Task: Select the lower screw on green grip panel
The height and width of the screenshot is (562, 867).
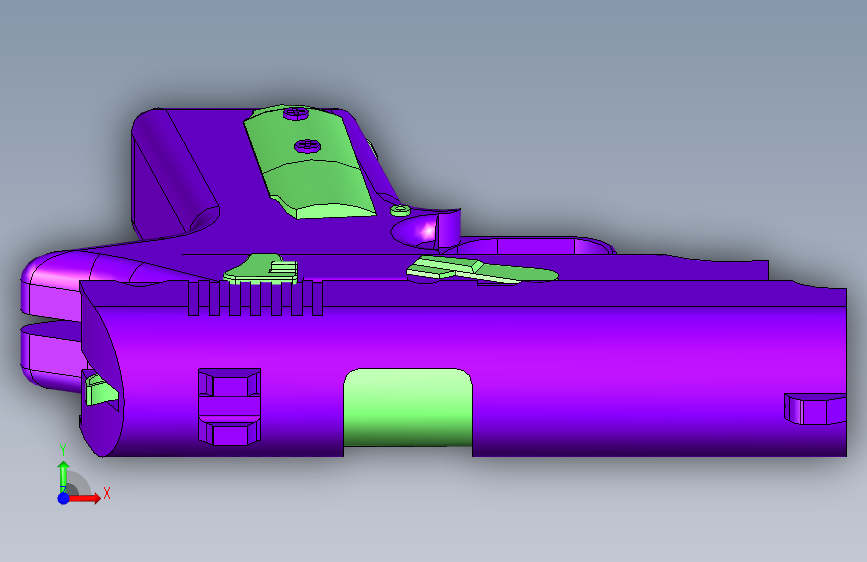Action: 307,145
